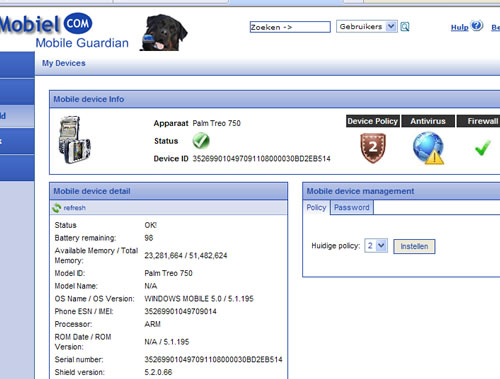Open the My Devices menu item
Image resolution: width=500 pixels, height=379 pixels.
tap(64, 63)
